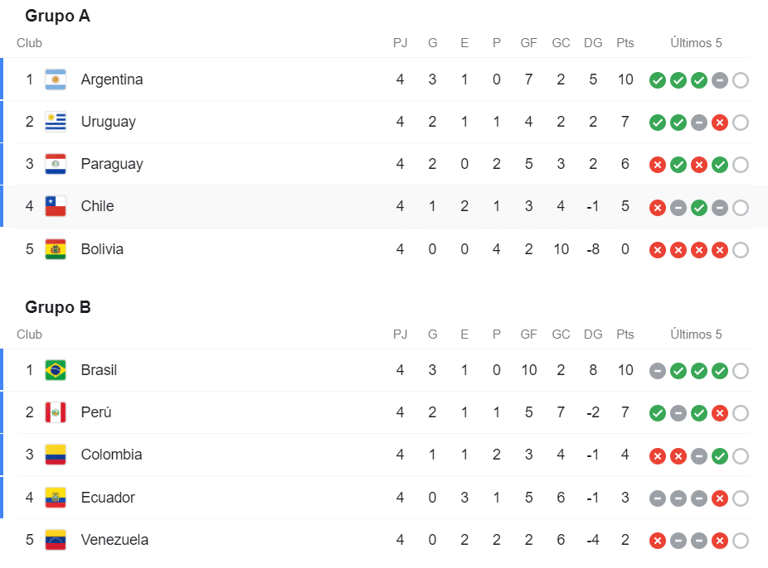Viewport: 768px width, 568px height.
Task: Select the Chile row in Grupo A
Action: [384, 206]
